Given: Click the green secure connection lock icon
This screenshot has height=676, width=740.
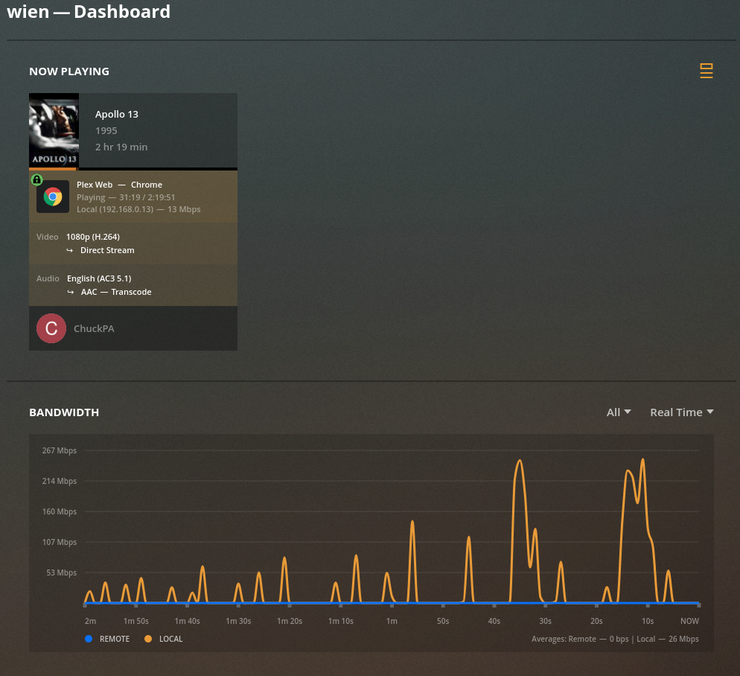Looking at the screenshot, I should [x=37, y=179].
